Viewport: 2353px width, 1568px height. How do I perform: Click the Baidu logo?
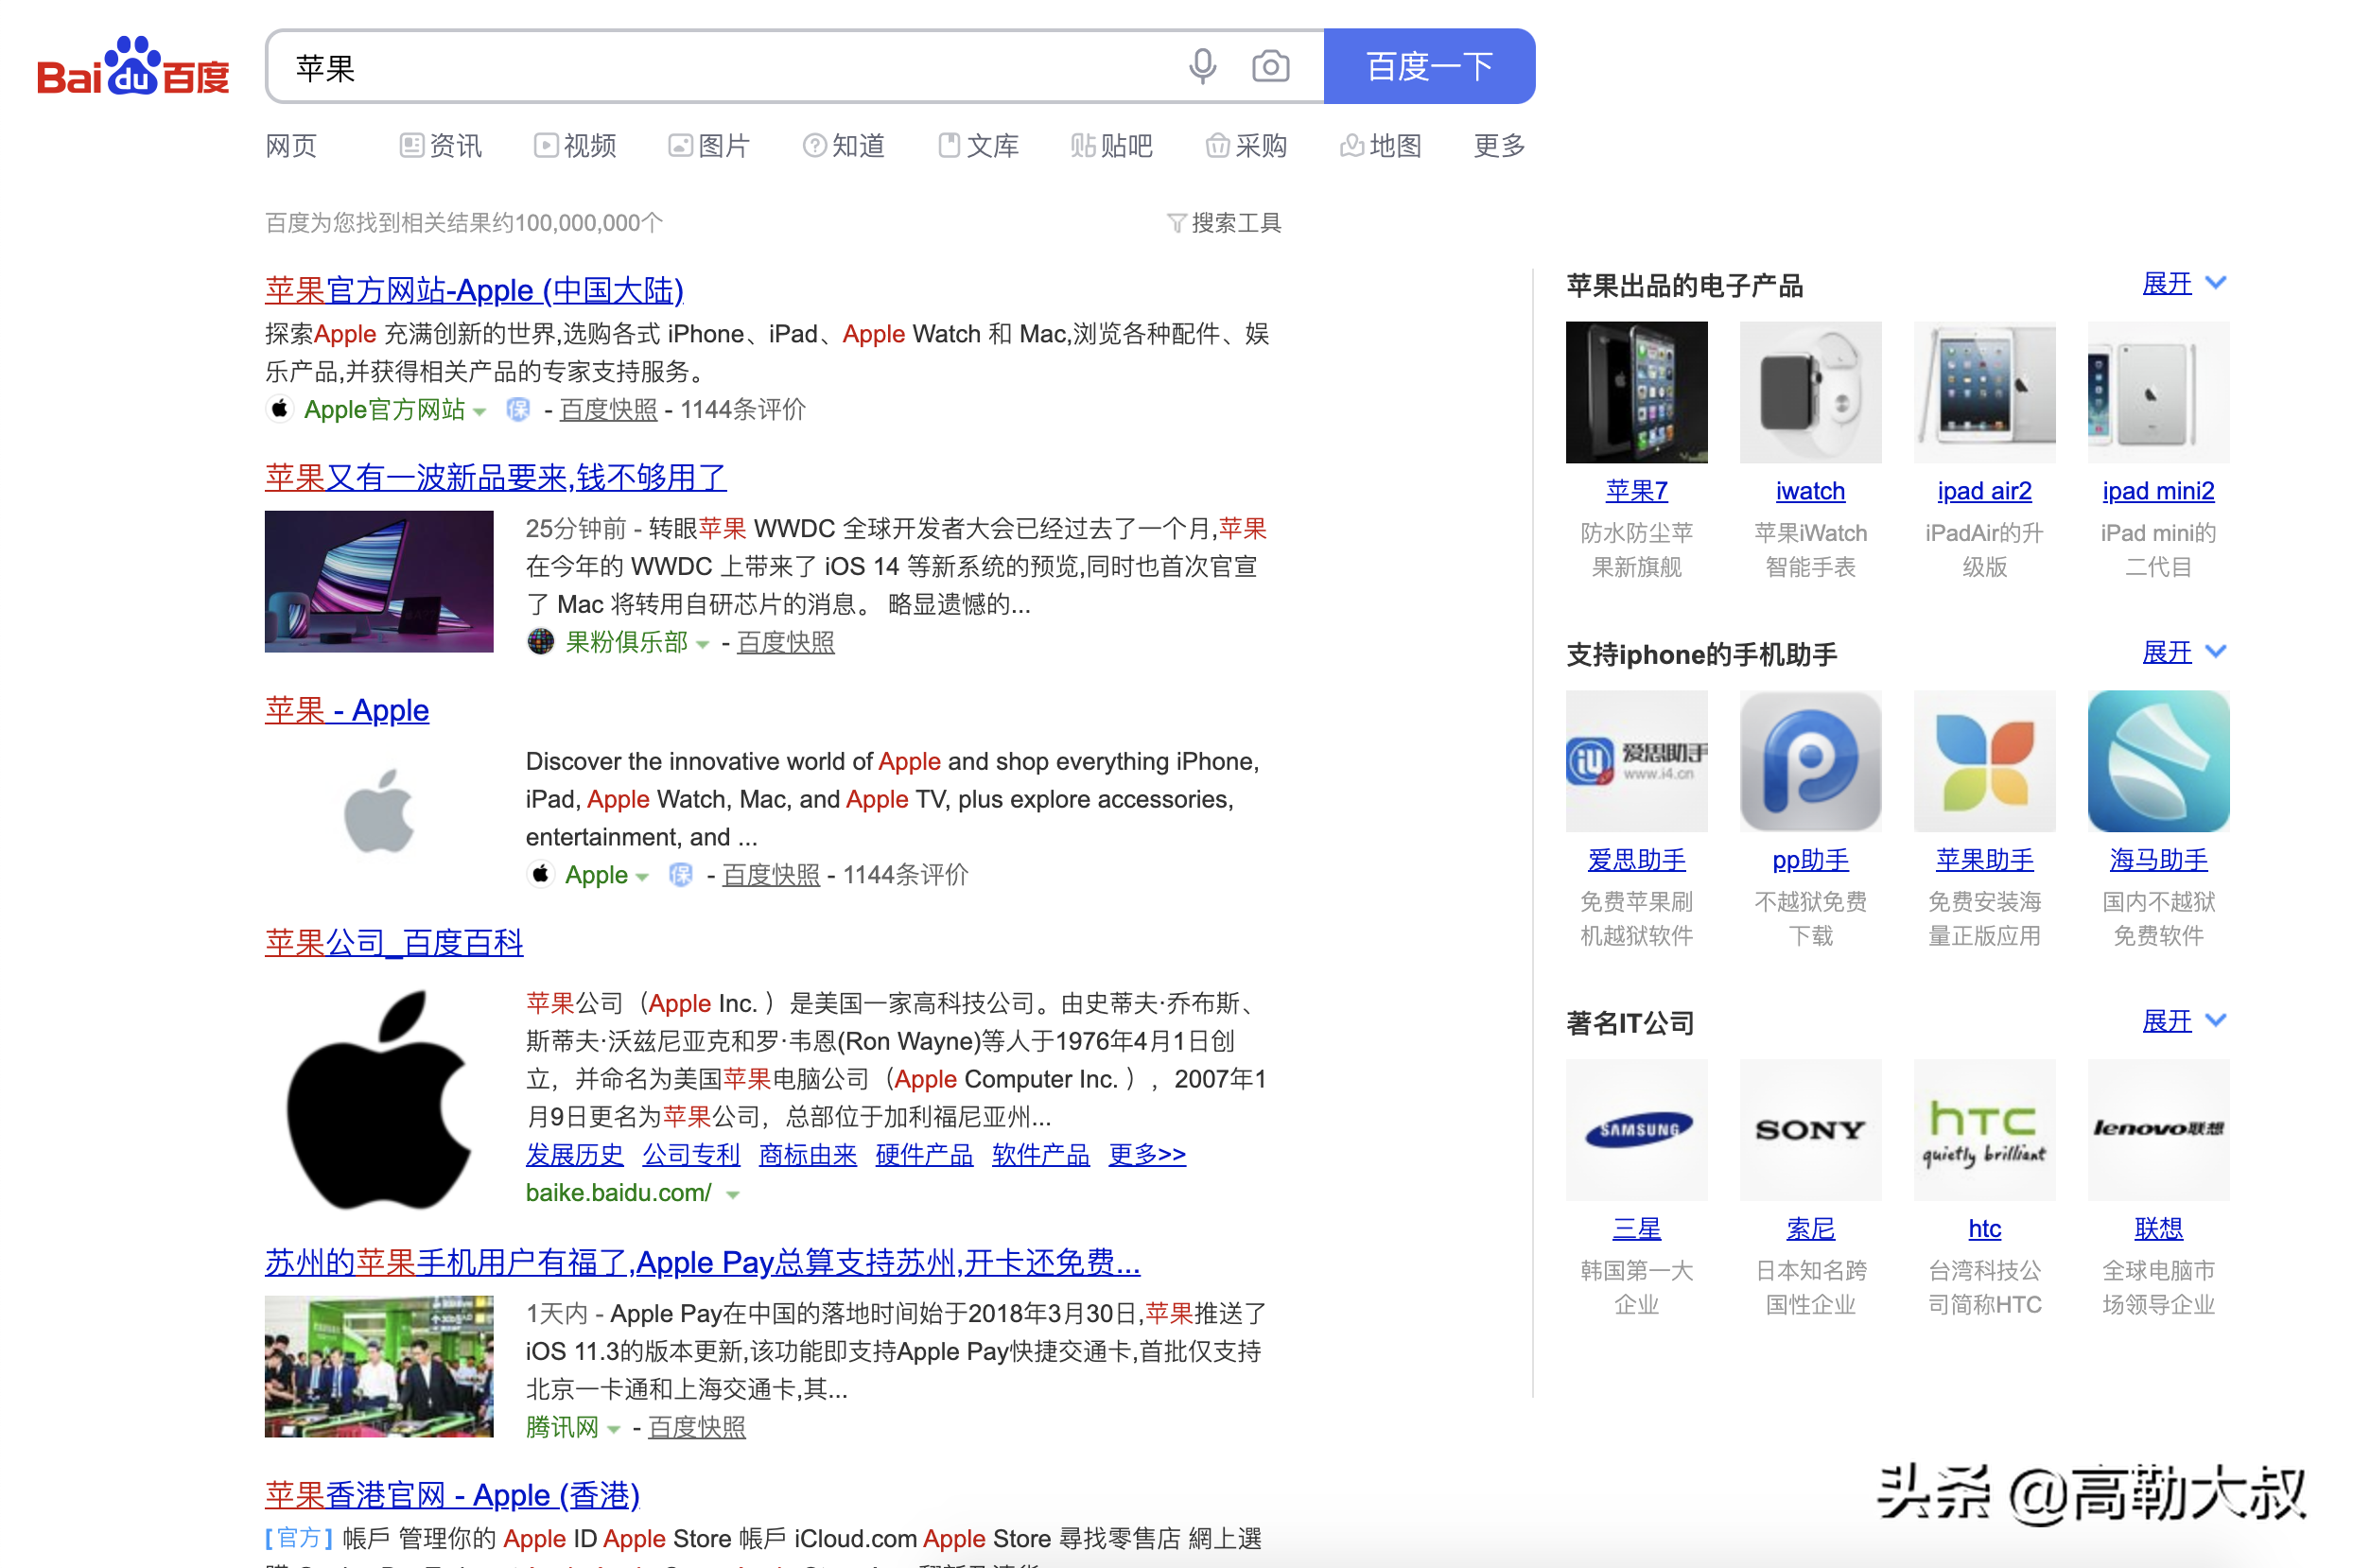(133, 67)
